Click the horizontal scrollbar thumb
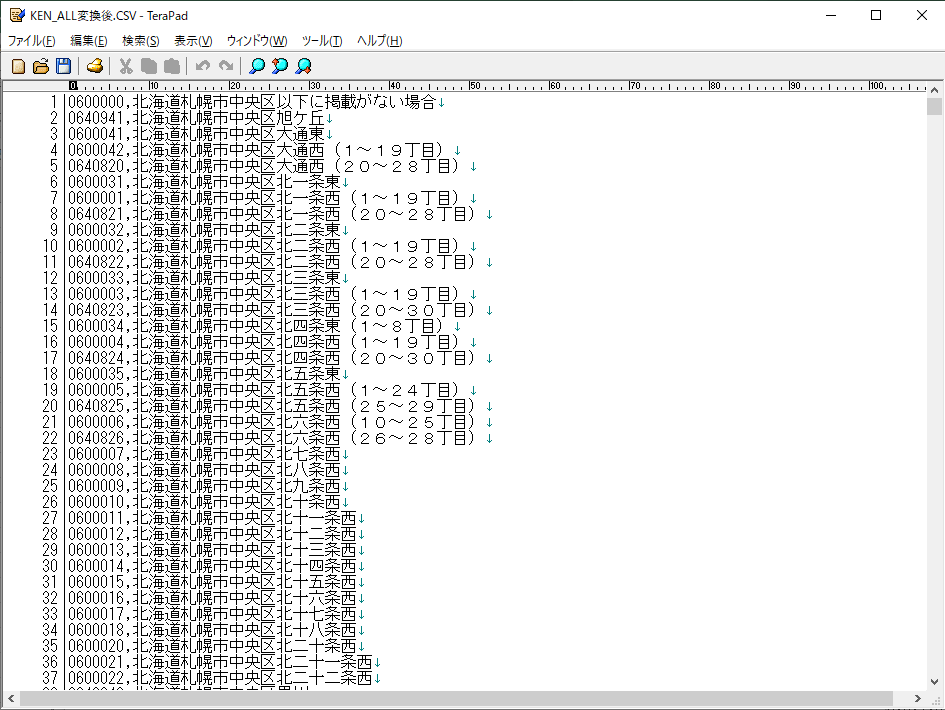The height and width of the screenshot is (710, 945). coord(456,699)
